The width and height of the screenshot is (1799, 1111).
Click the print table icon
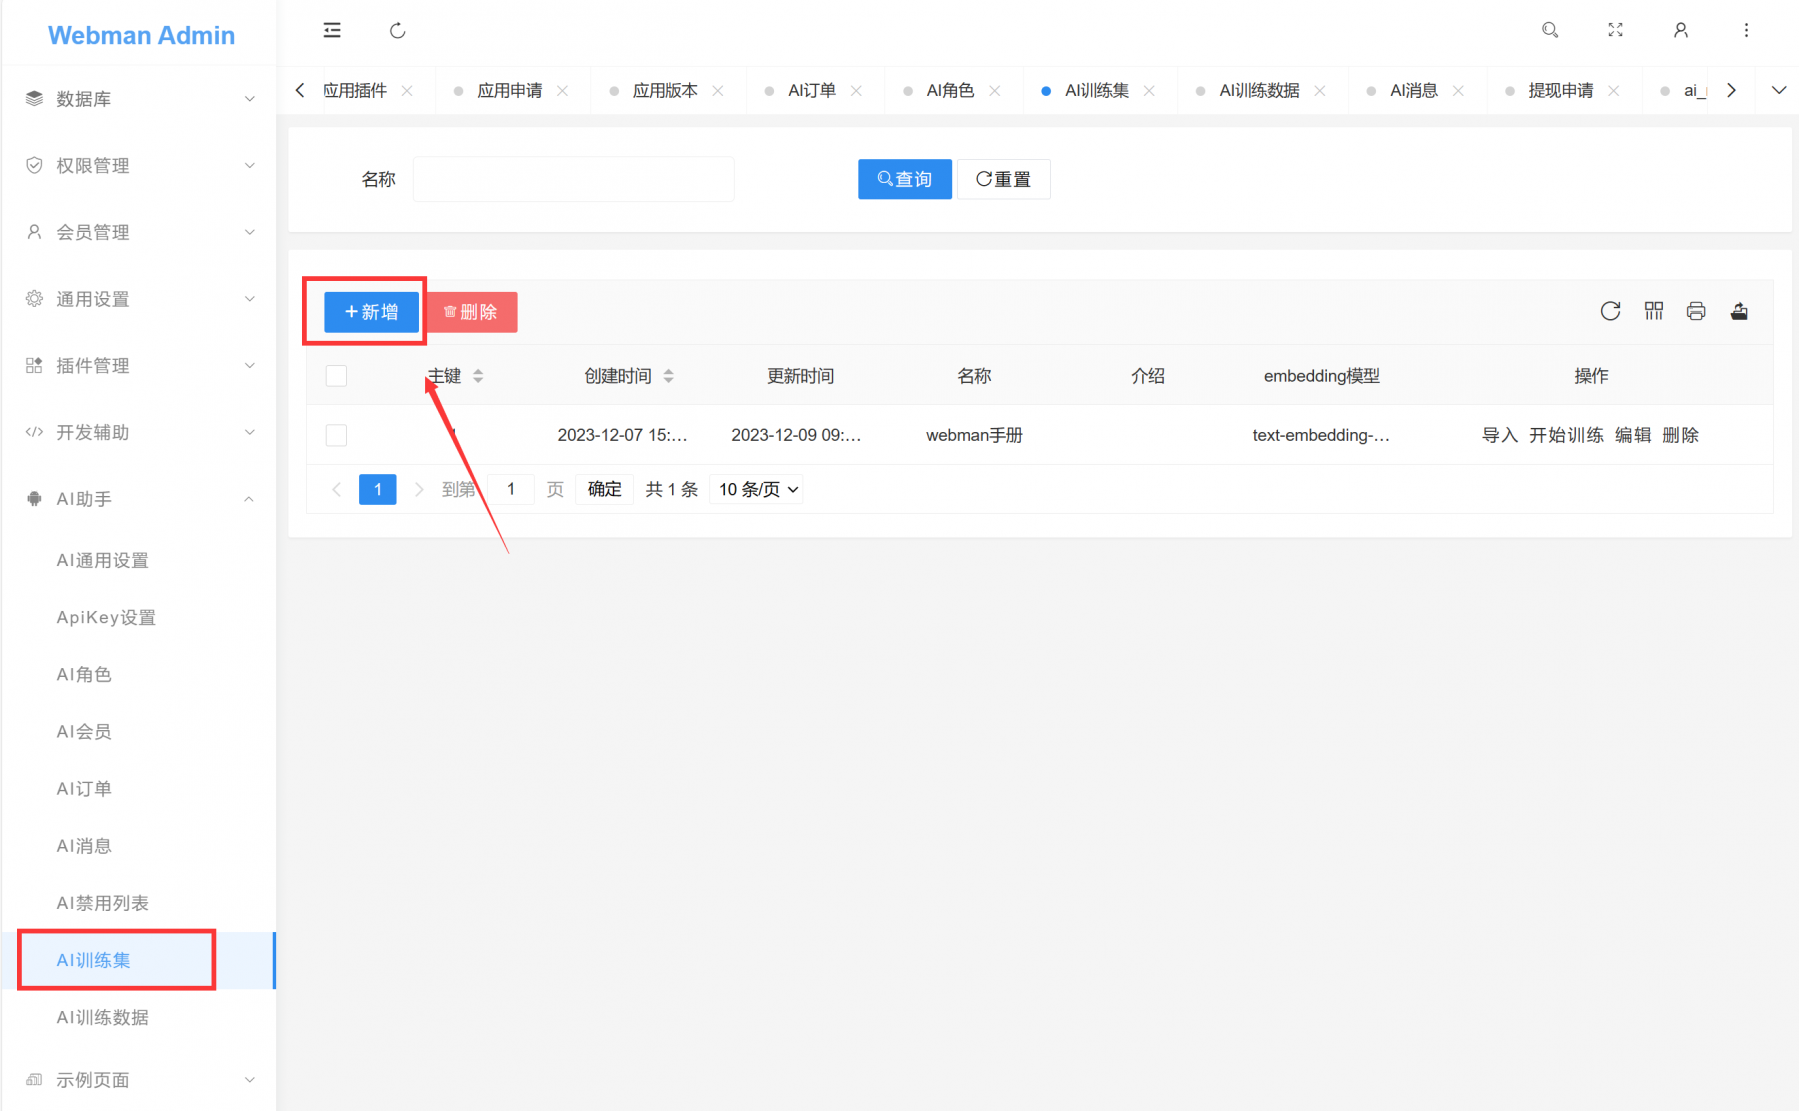click(1696, 311)
